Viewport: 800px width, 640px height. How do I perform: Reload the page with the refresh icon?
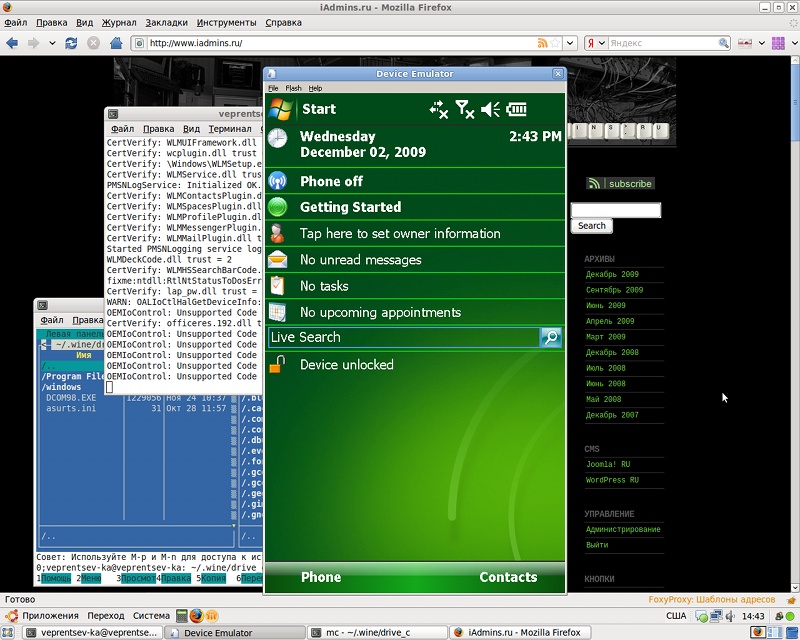point(71,43)
